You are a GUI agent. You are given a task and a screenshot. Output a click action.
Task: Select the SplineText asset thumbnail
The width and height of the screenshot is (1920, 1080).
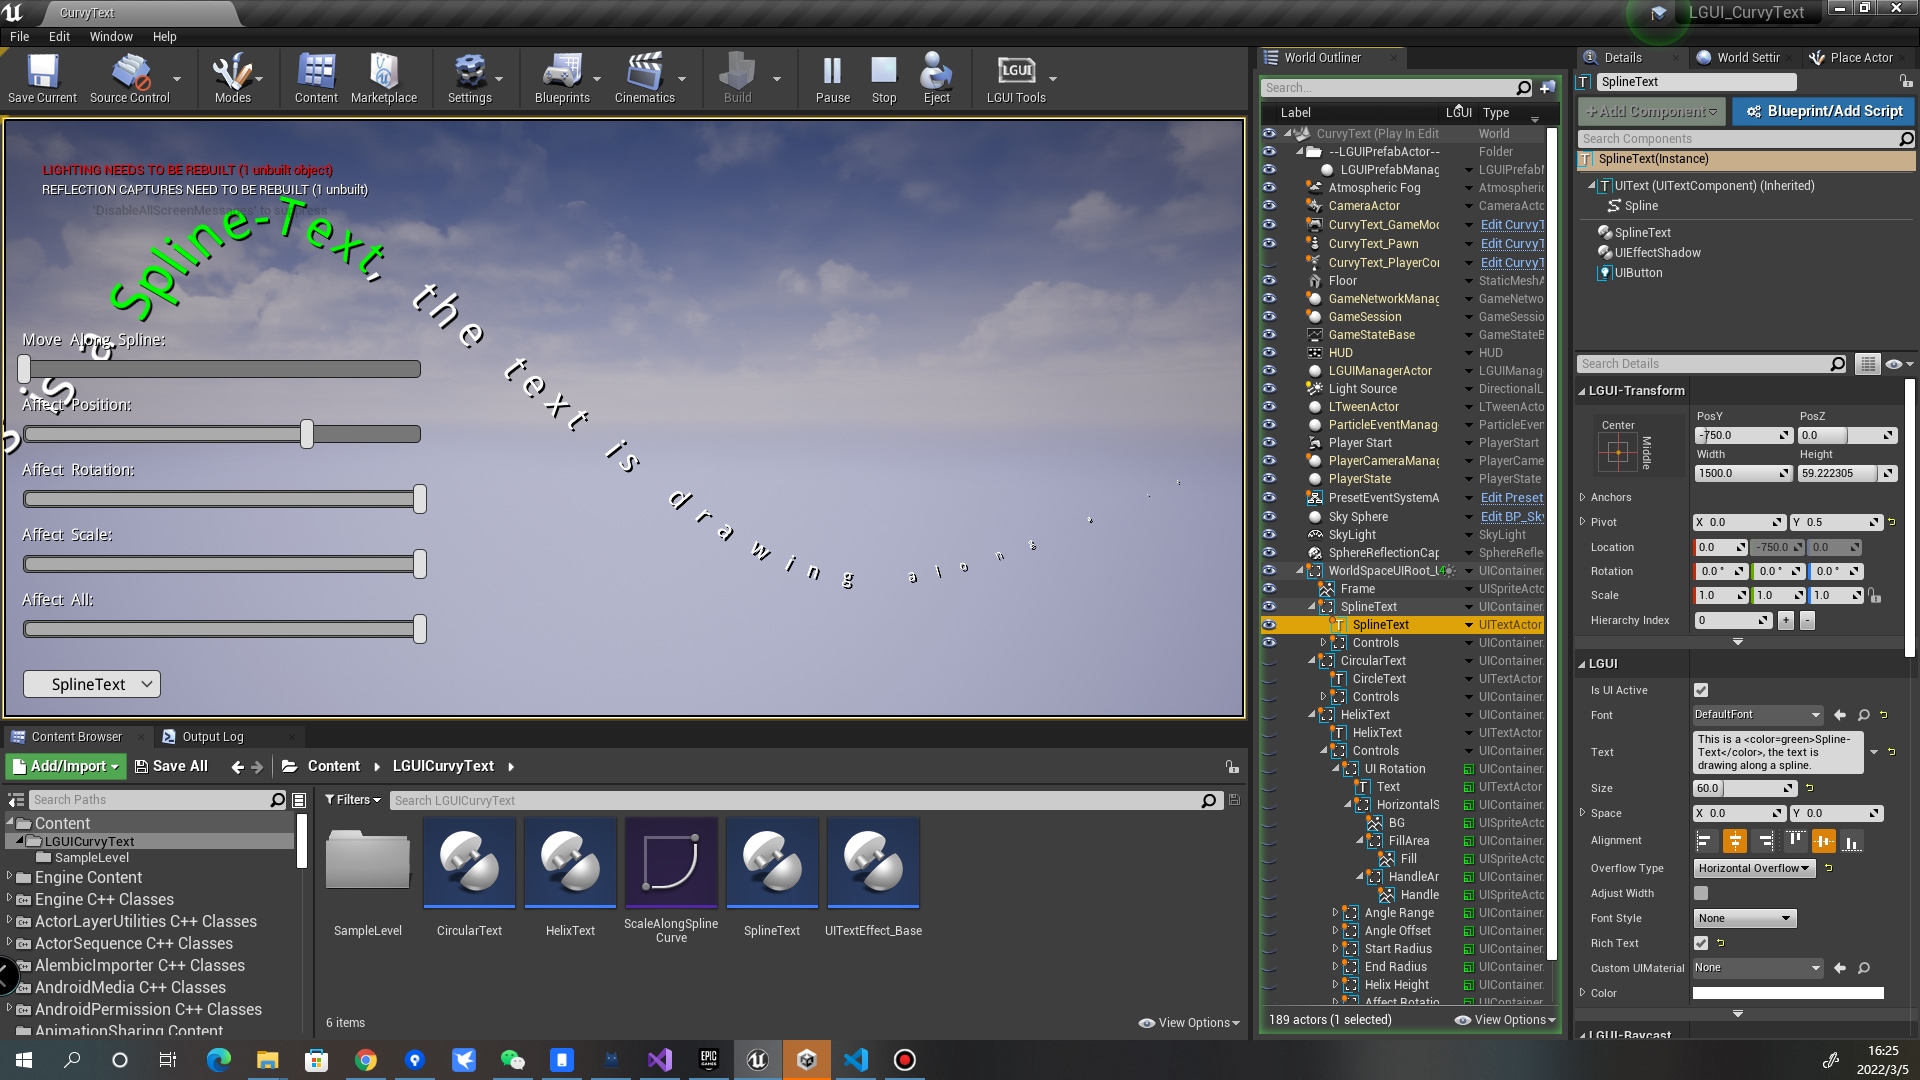point(771,862)
